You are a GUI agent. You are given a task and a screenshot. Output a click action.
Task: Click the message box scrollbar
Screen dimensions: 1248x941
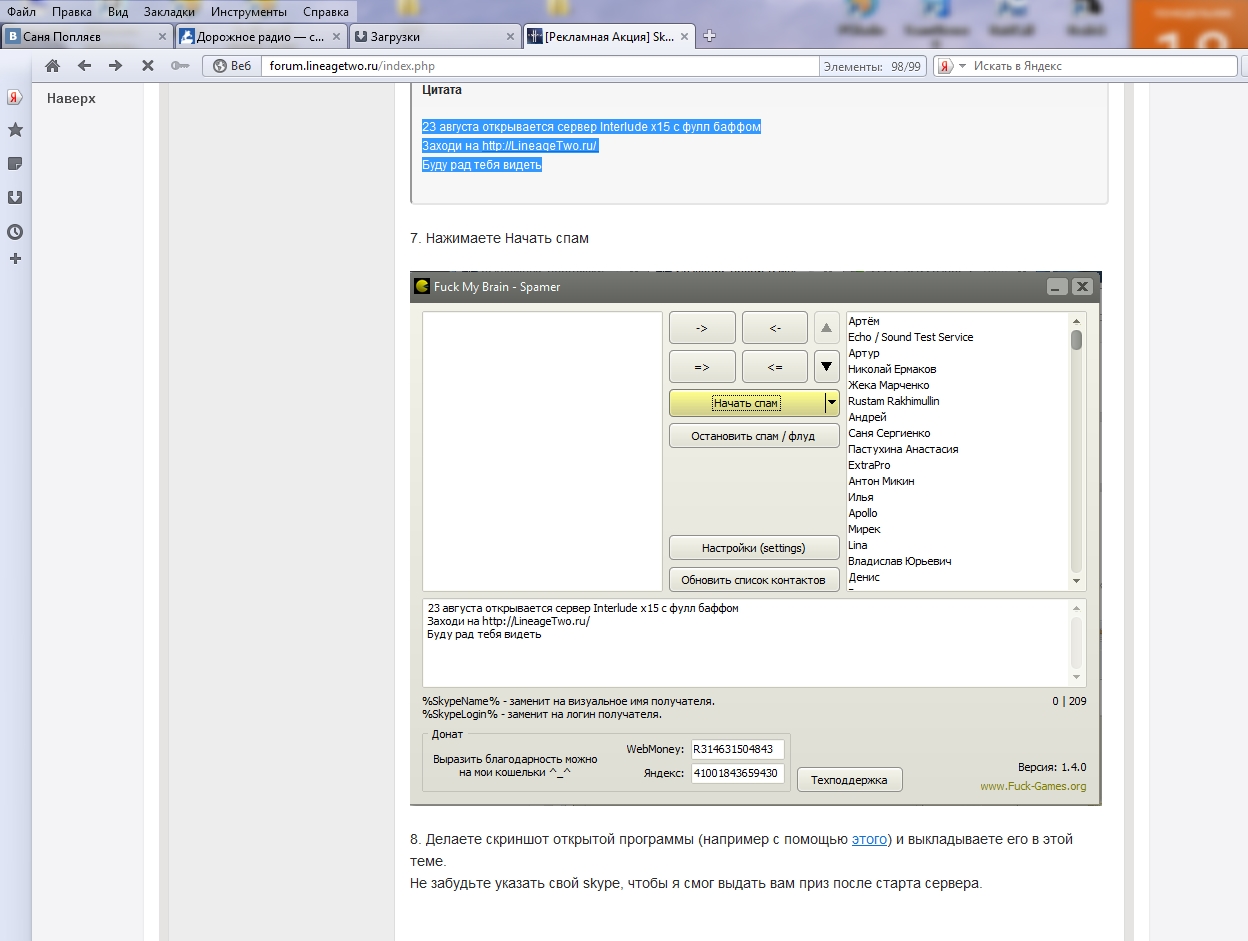tap(1076, 643)
